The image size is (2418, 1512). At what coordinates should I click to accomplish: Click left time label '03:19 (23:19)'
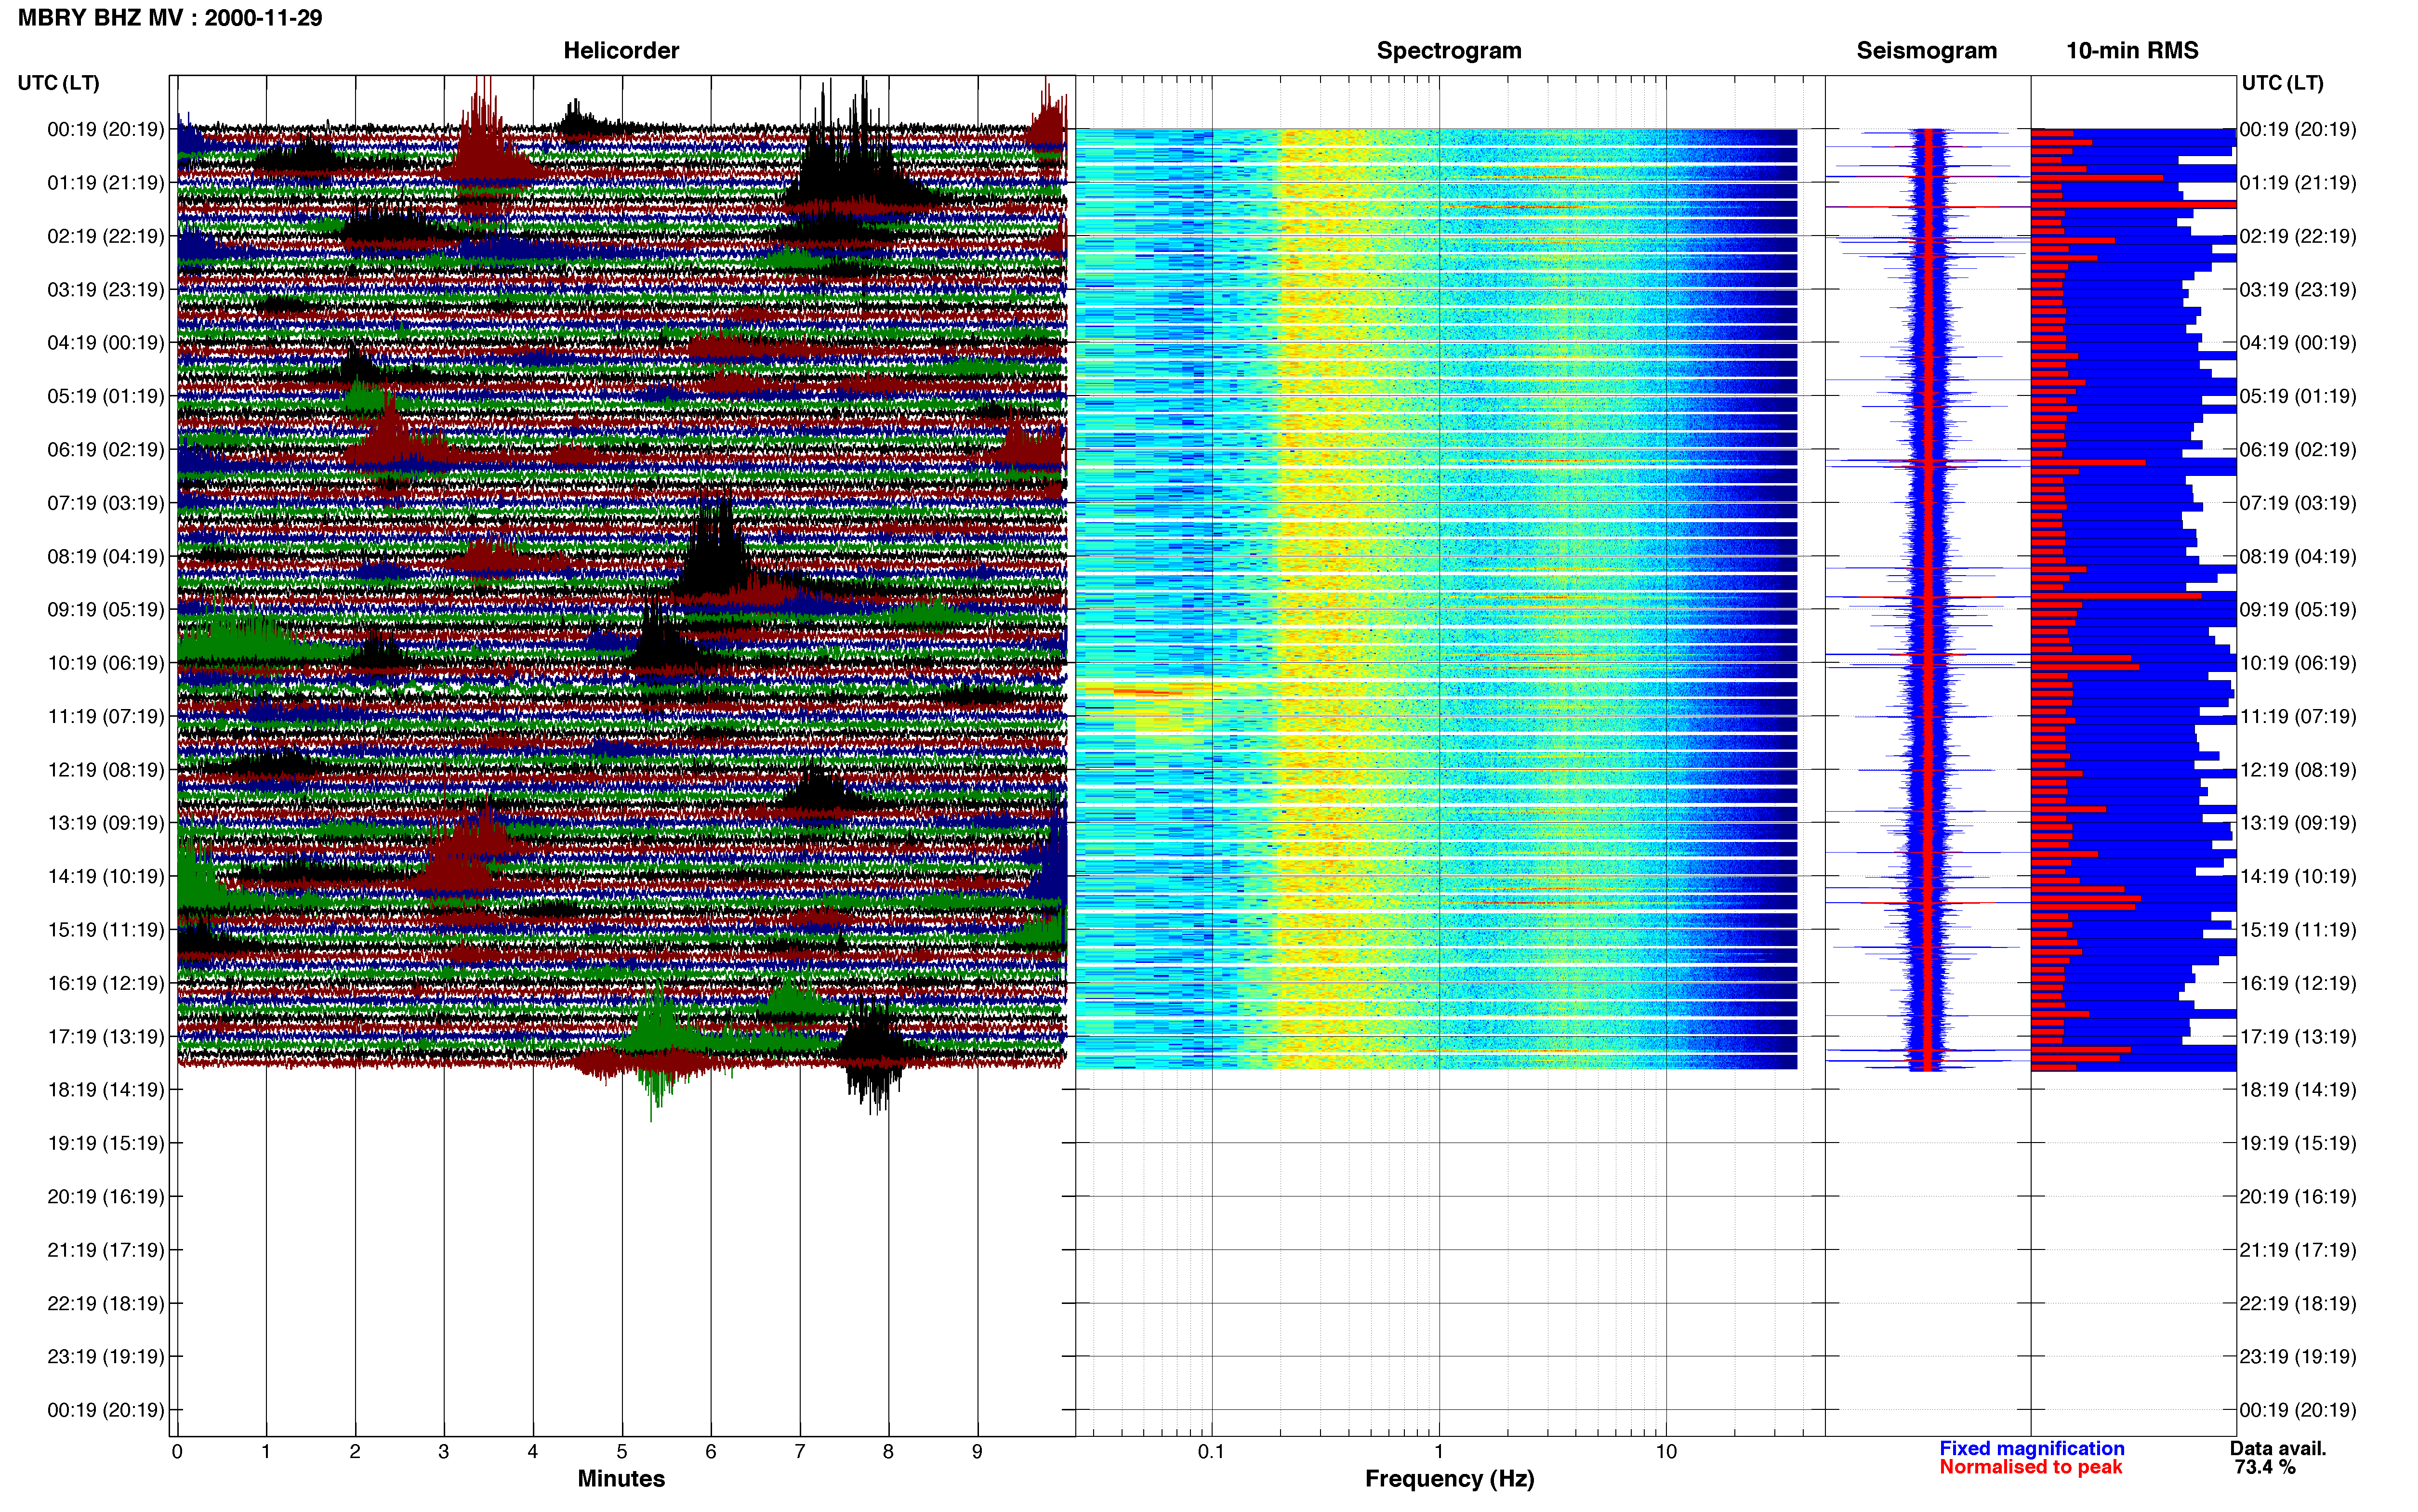pos(106,290)
